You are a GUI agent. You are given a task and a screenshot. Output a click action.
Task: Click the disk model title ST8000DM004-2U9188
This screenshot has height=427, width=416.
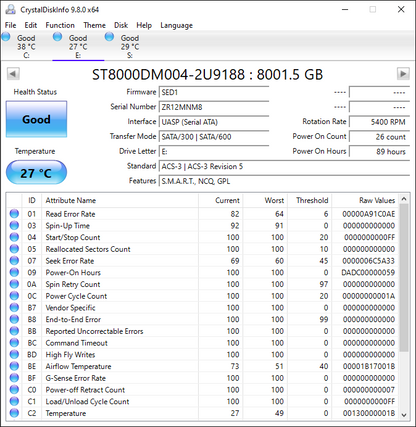click(168, 74)
